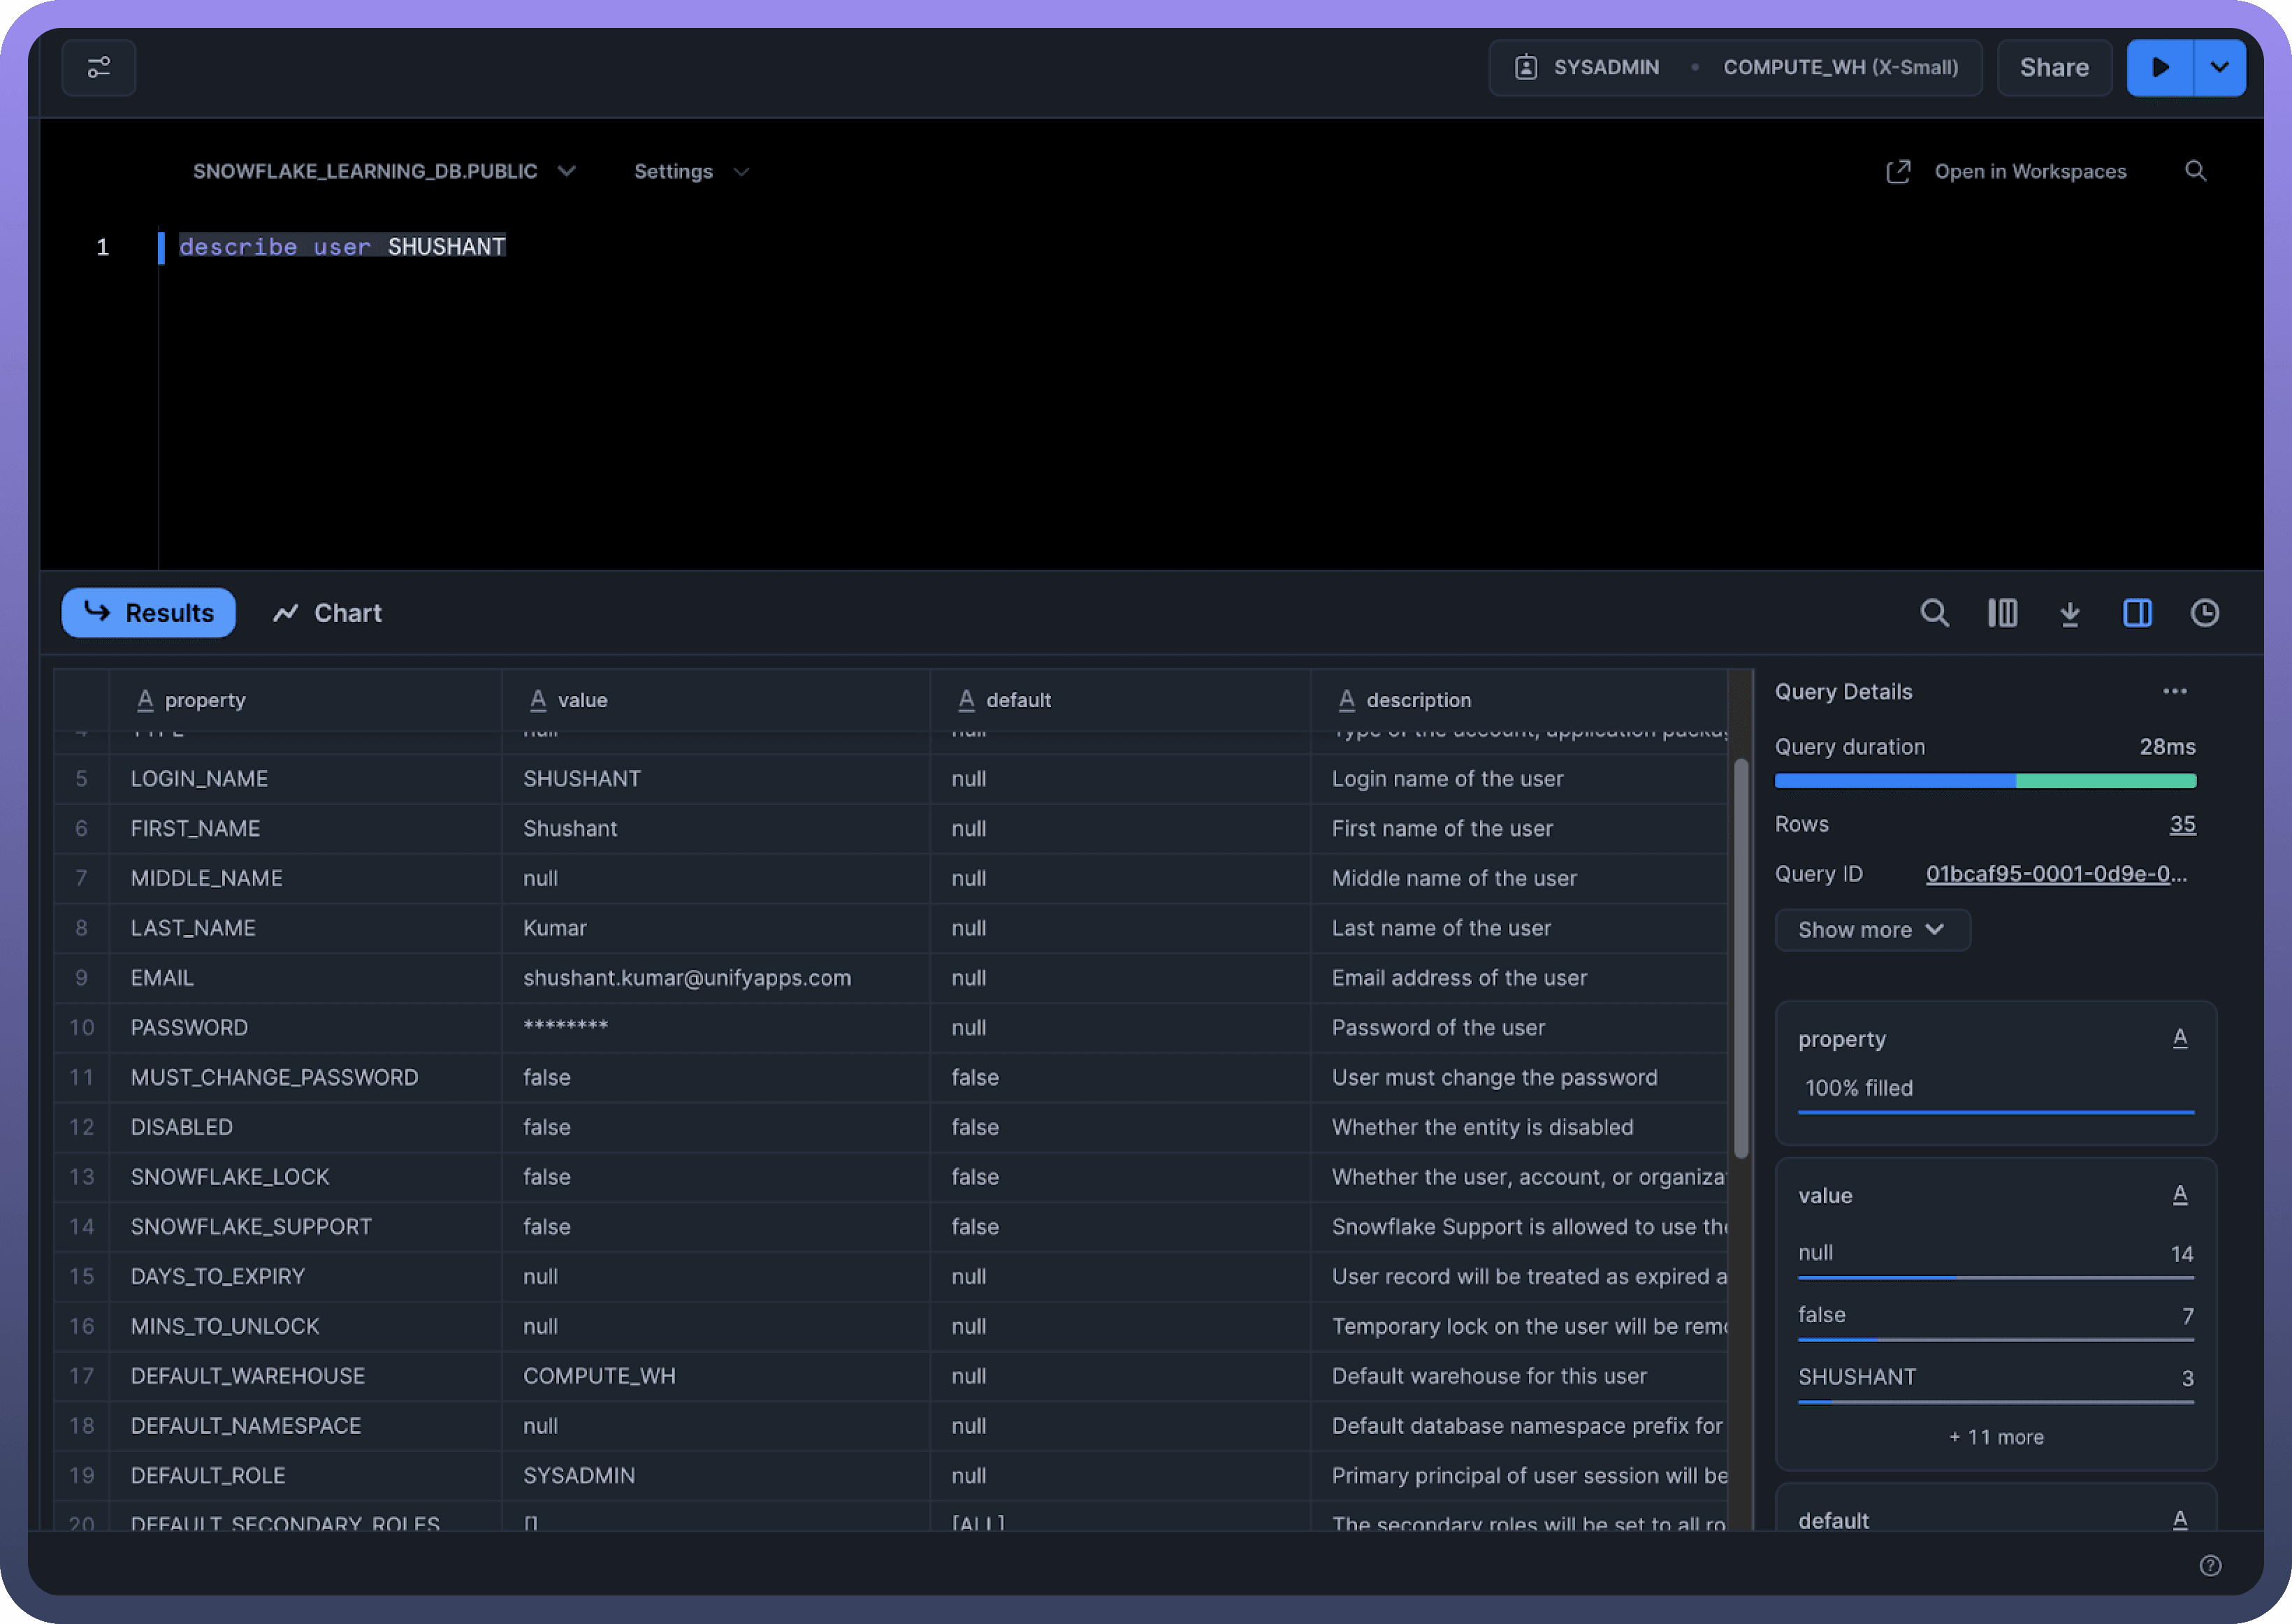This screenshot has height=1624, width=2292.
Task: Run the query with the play button
Action: click(2159, 67)
